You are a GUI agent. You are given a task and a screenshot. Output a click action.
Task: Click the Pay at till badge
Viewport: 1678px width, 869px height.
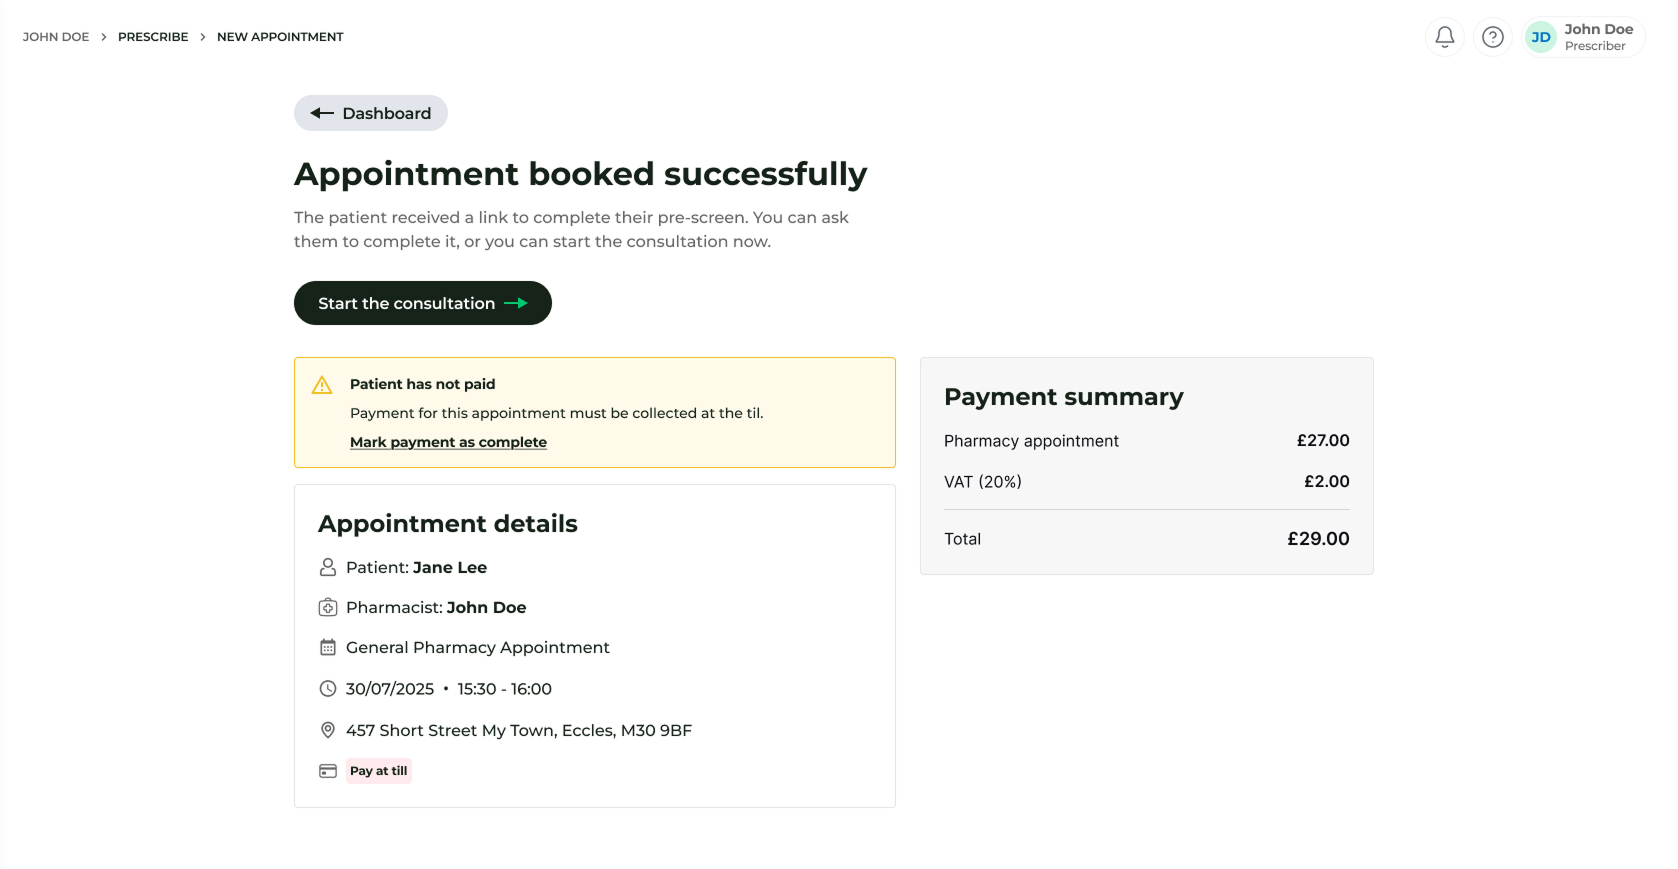coord(378,771)
